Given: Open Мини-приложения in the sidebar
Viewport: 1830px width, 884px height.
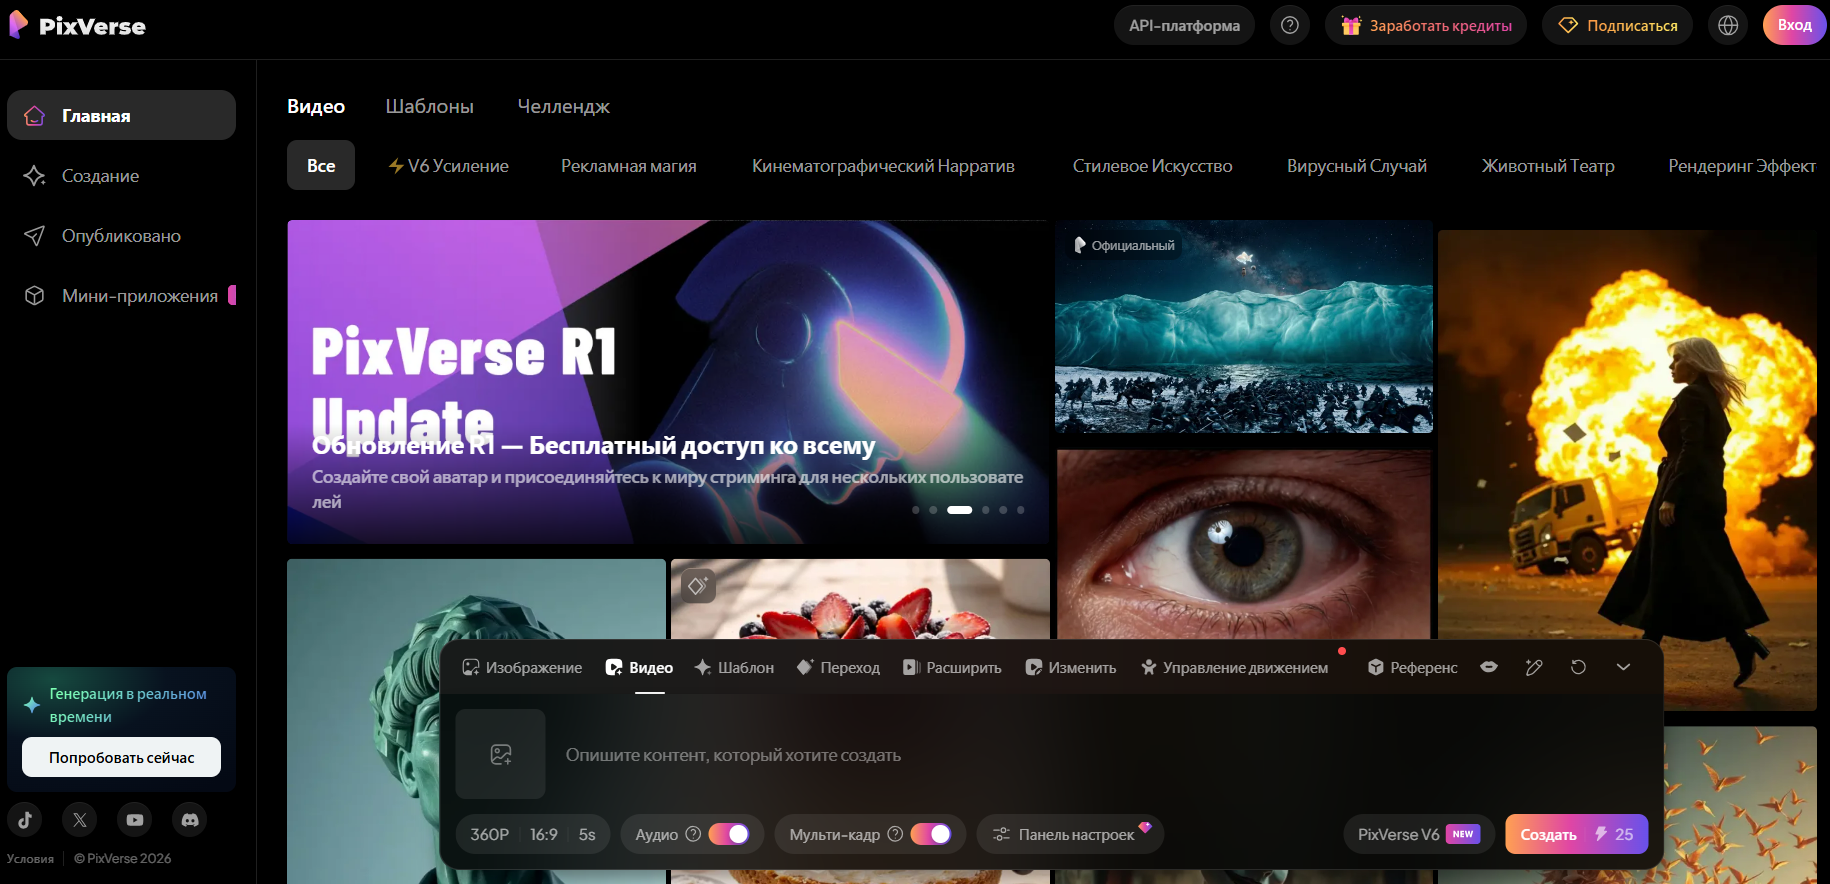Looking at the screenshot, I should tap(121, 296).
